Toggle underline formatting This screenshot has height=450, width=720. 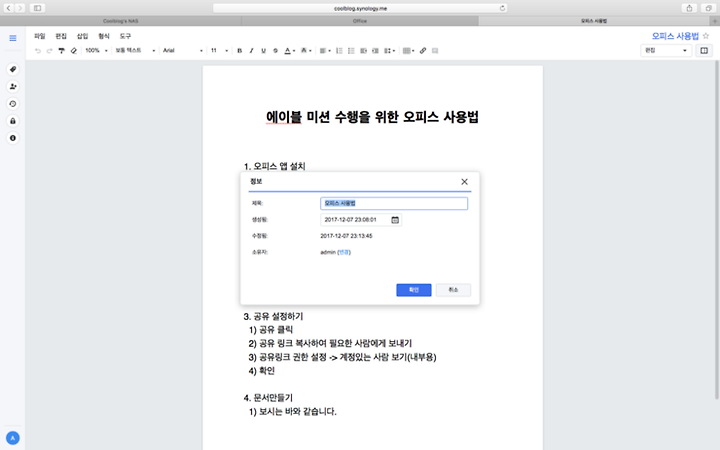pos(263,51)
